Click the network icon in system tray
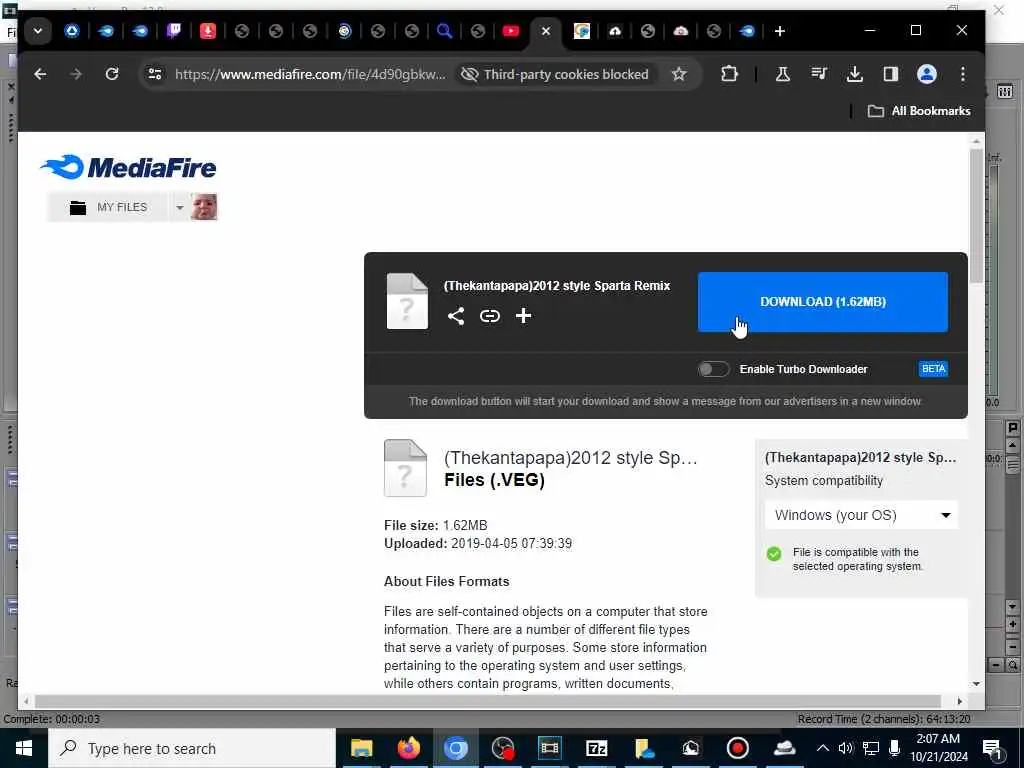The height and width of the screenshot is (768, 1024). 871,748
